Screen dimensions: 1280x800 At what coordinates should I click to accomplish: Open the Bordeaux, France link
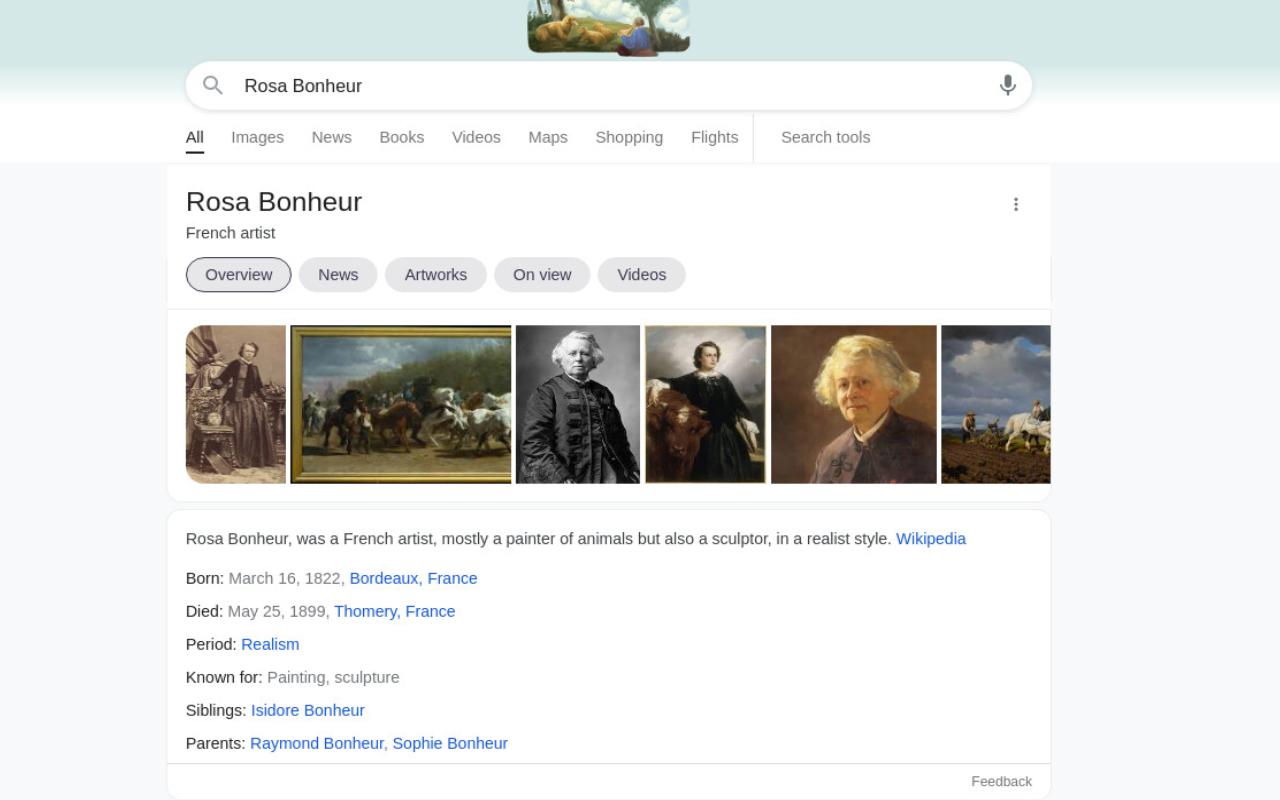point(413,578)
